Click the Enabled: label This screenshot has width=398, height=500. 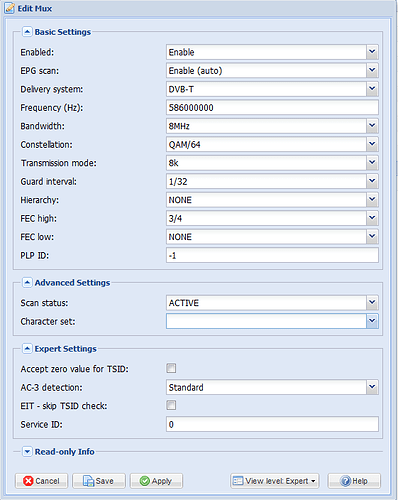tap(37, 52)
